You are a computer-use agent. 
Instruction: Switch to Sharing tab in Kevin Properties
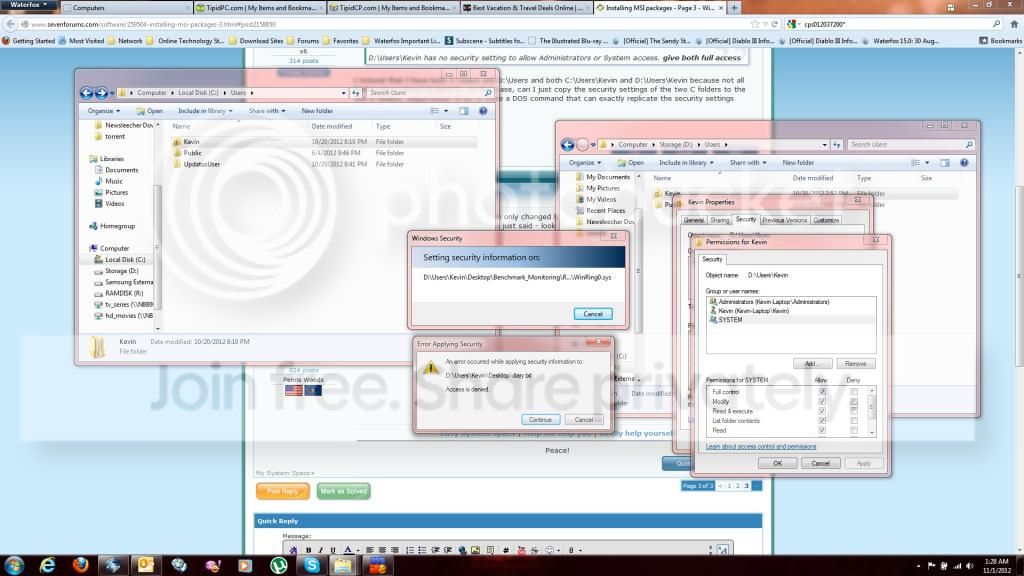(719, 220)
